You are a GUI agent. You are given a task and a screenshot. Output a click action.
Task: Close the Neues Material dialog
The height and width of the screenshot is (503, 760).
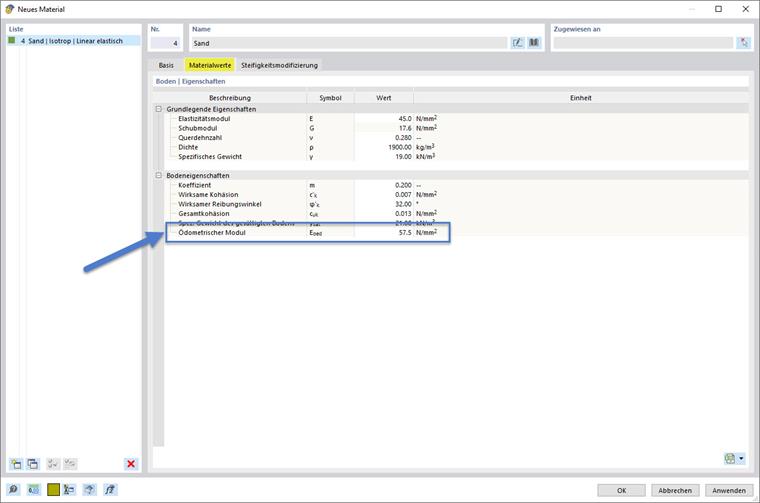[745, 9]
